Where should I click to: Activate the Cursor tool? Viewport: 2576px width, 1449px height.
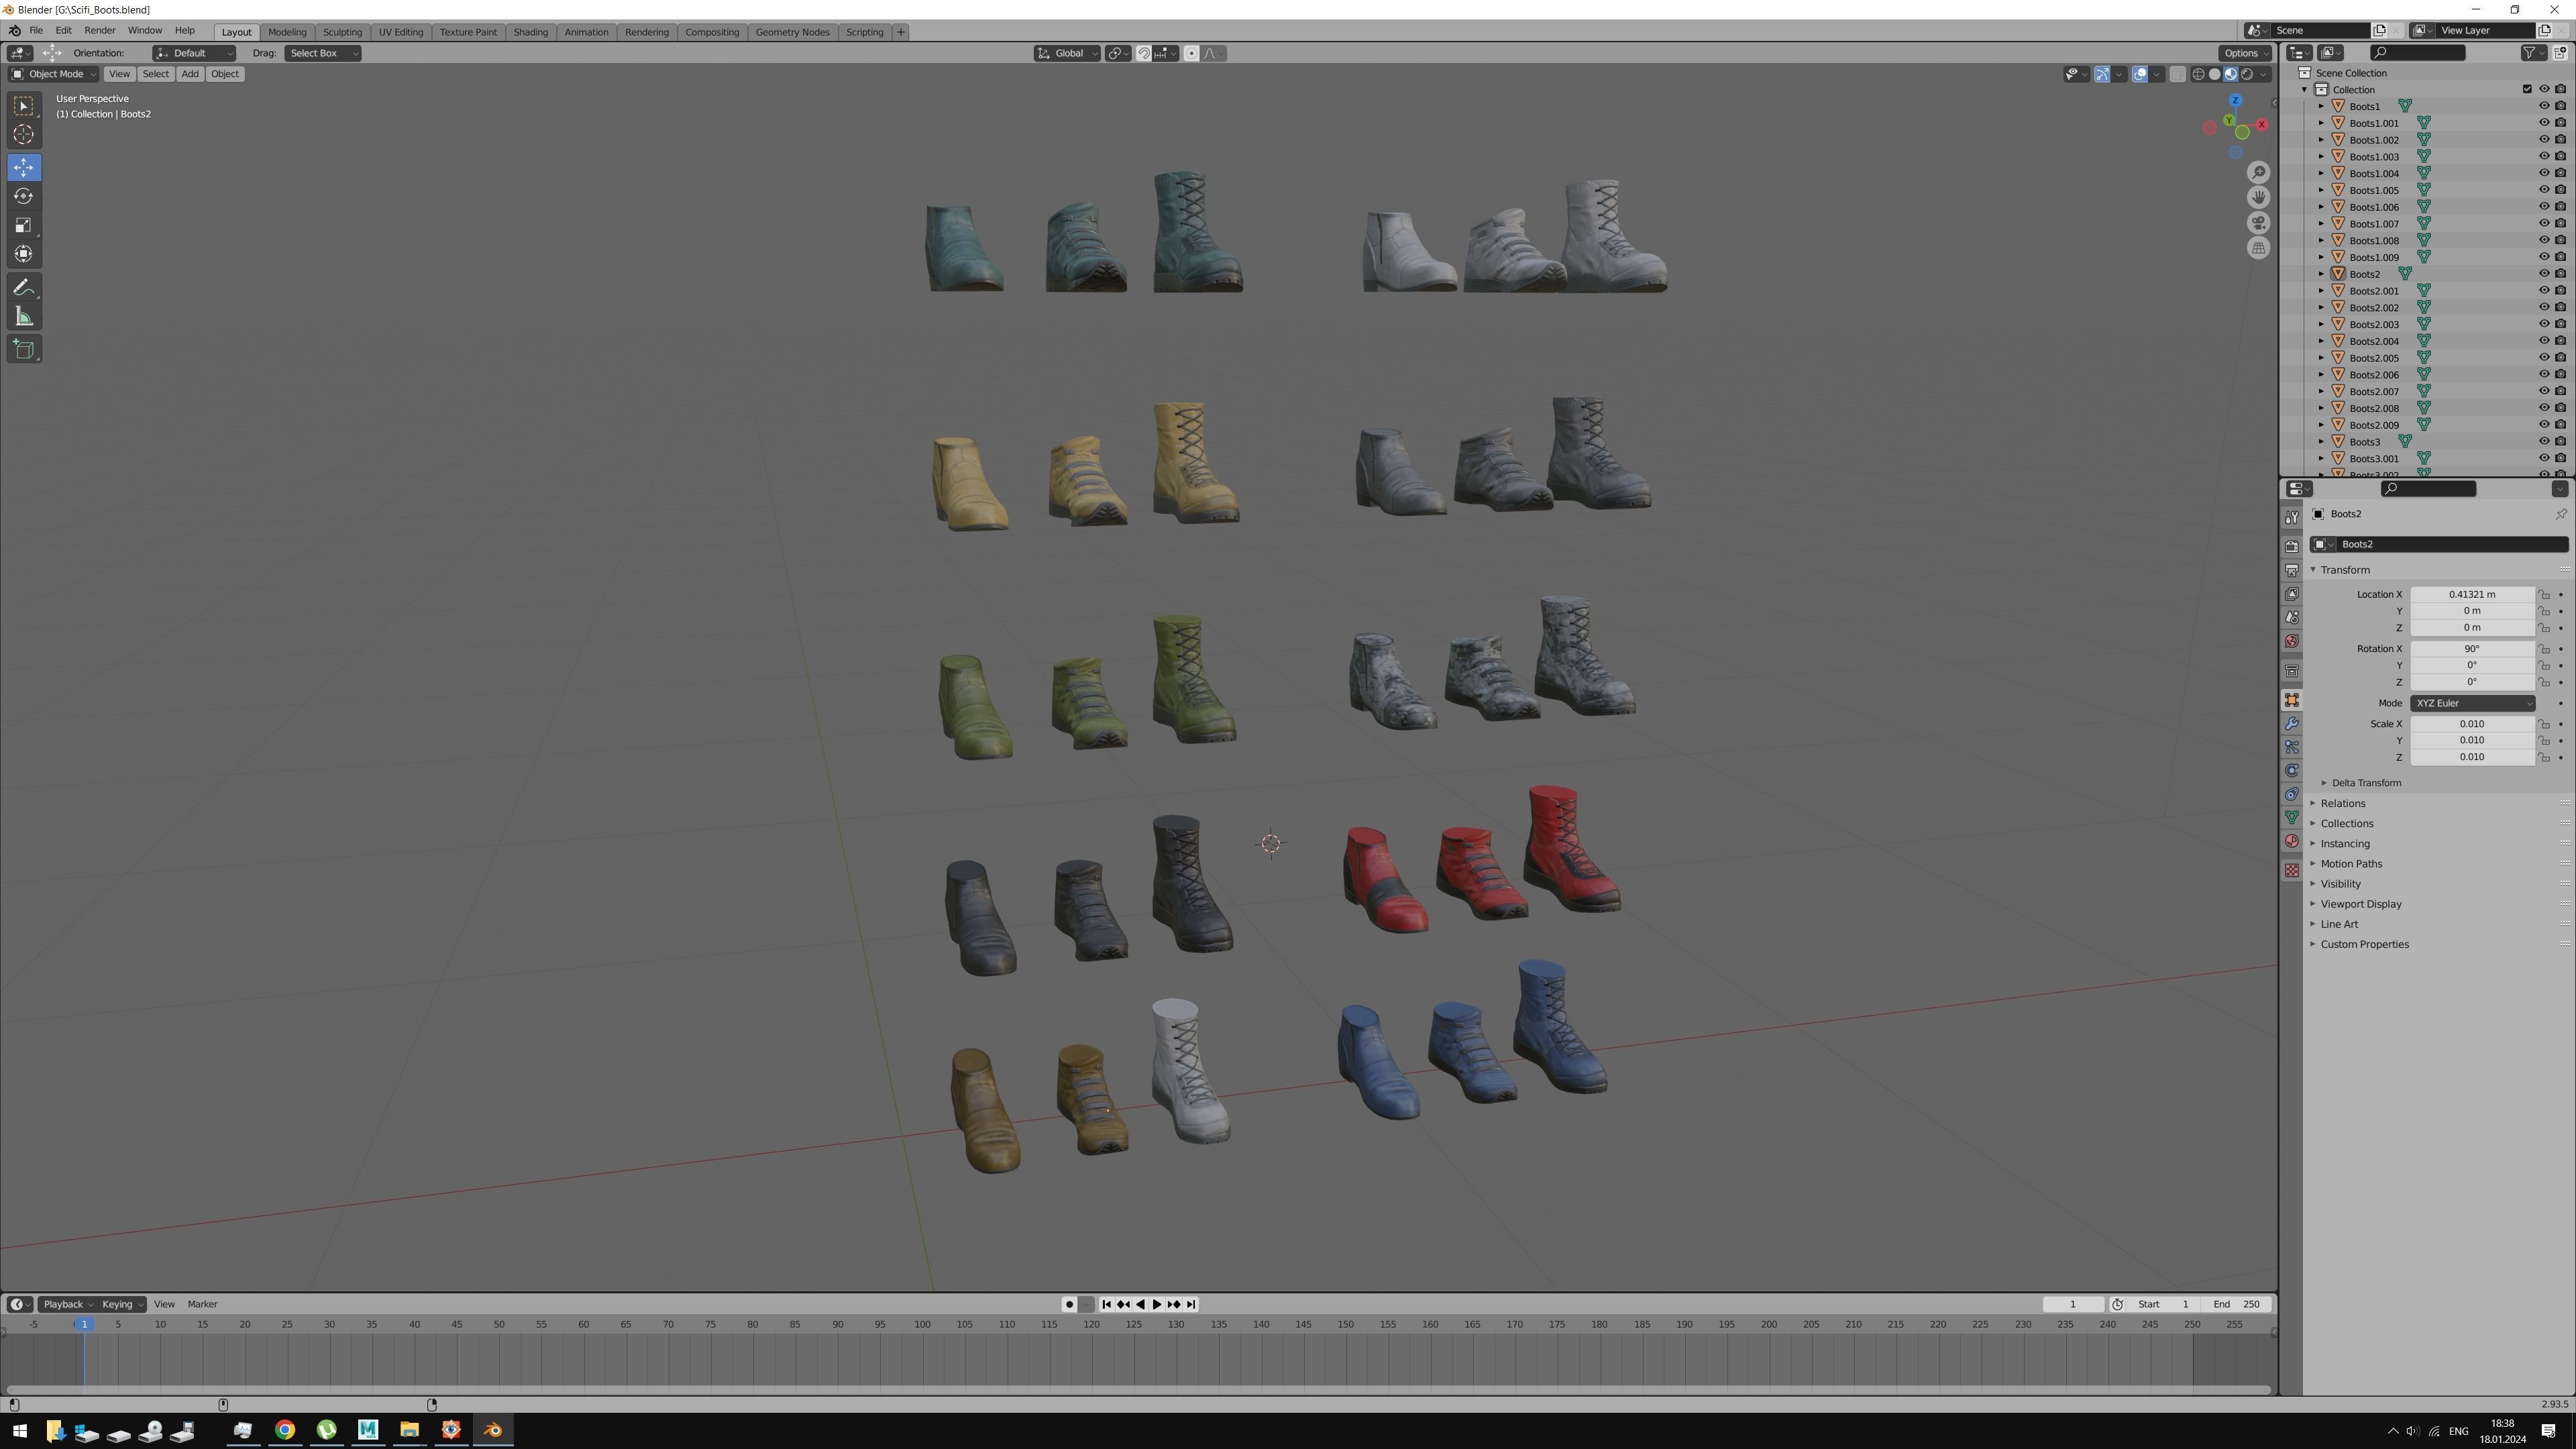(x=24, y=135)
